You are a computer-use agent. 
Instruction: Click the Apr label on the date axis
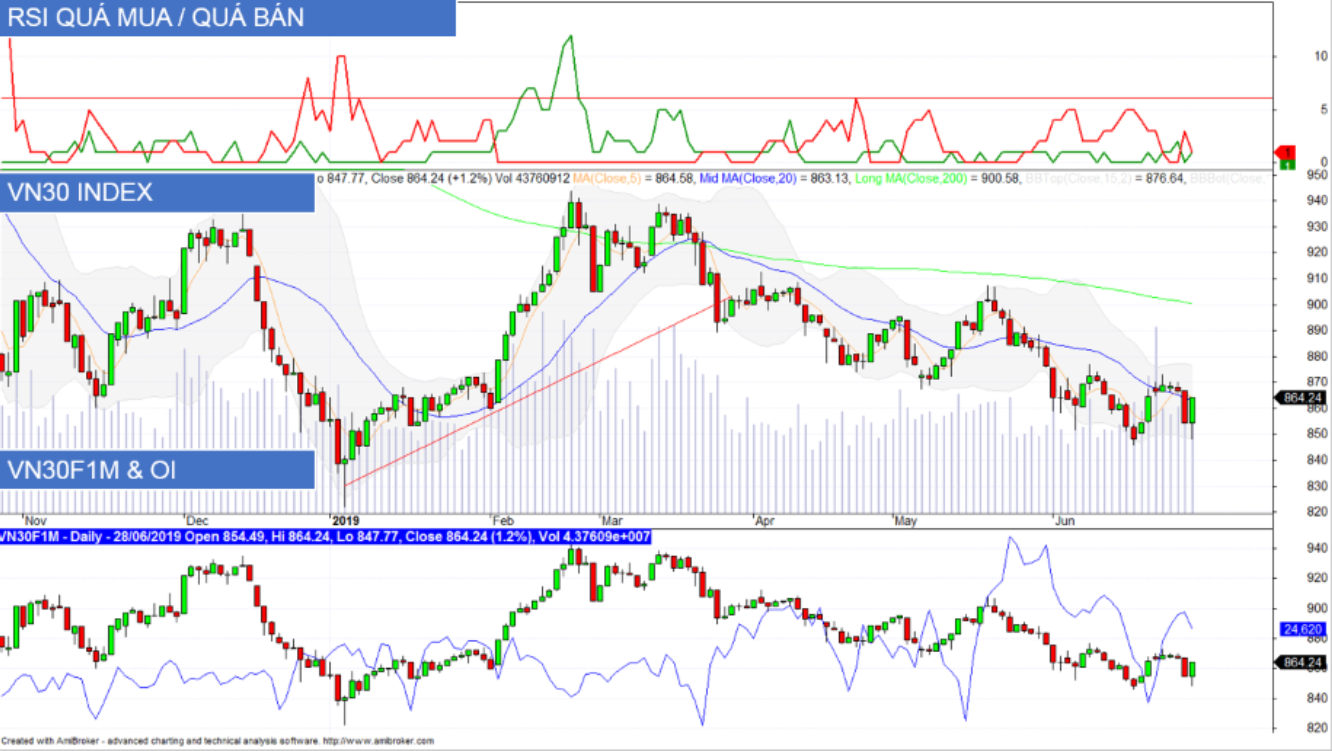pyautogui.click(x=765, y=521)
